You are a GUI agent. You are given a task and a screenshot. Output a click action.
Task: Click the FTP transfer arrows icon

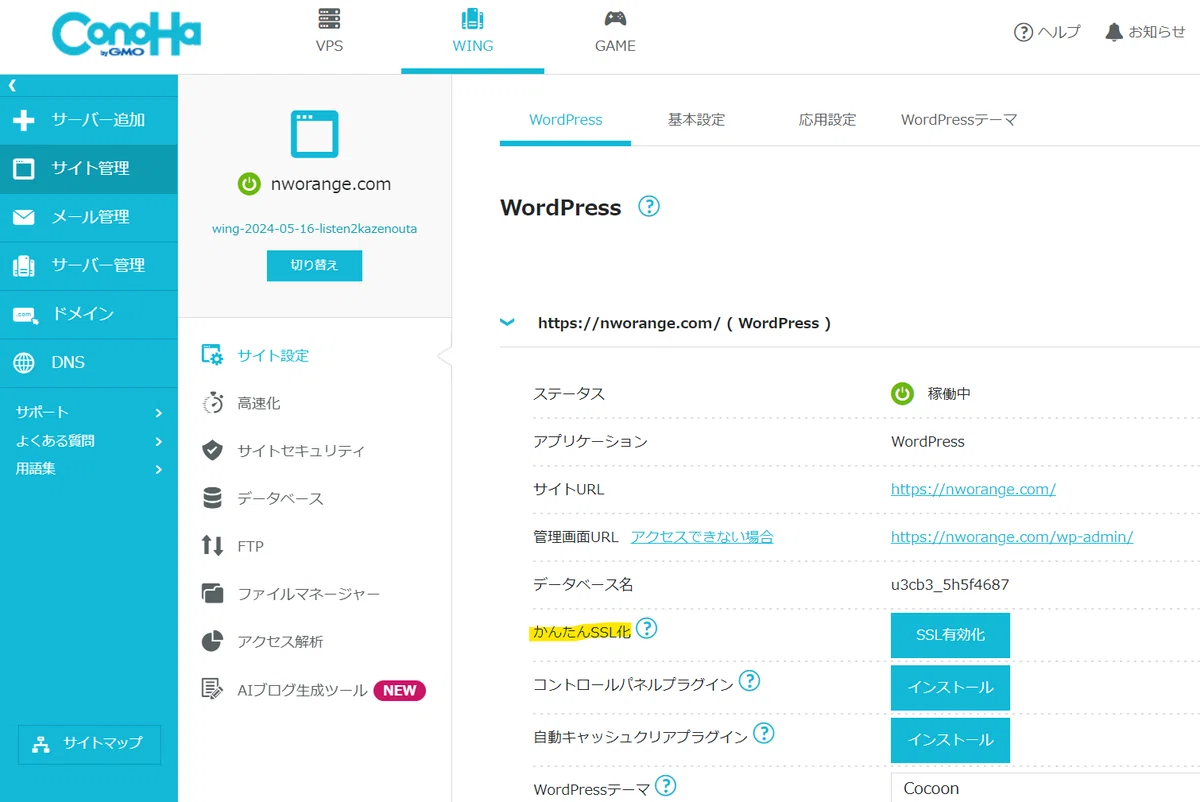[212, 546]
